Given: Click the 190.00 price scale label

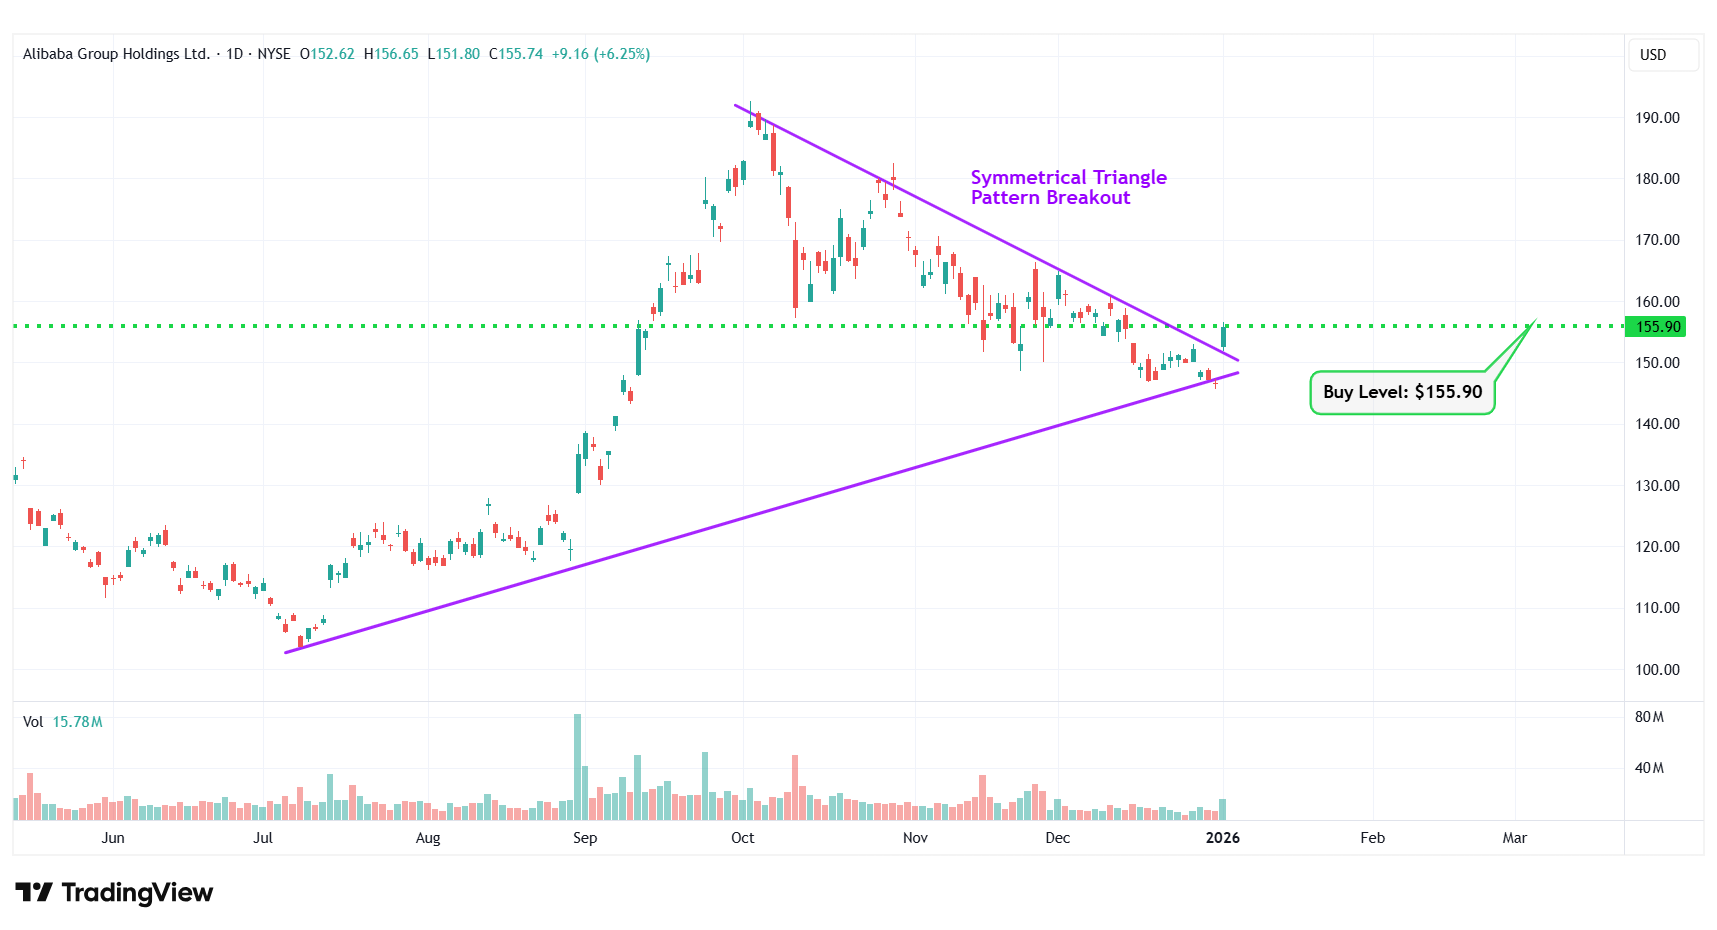Looking at the screenshot, I should pos(1657,118).
